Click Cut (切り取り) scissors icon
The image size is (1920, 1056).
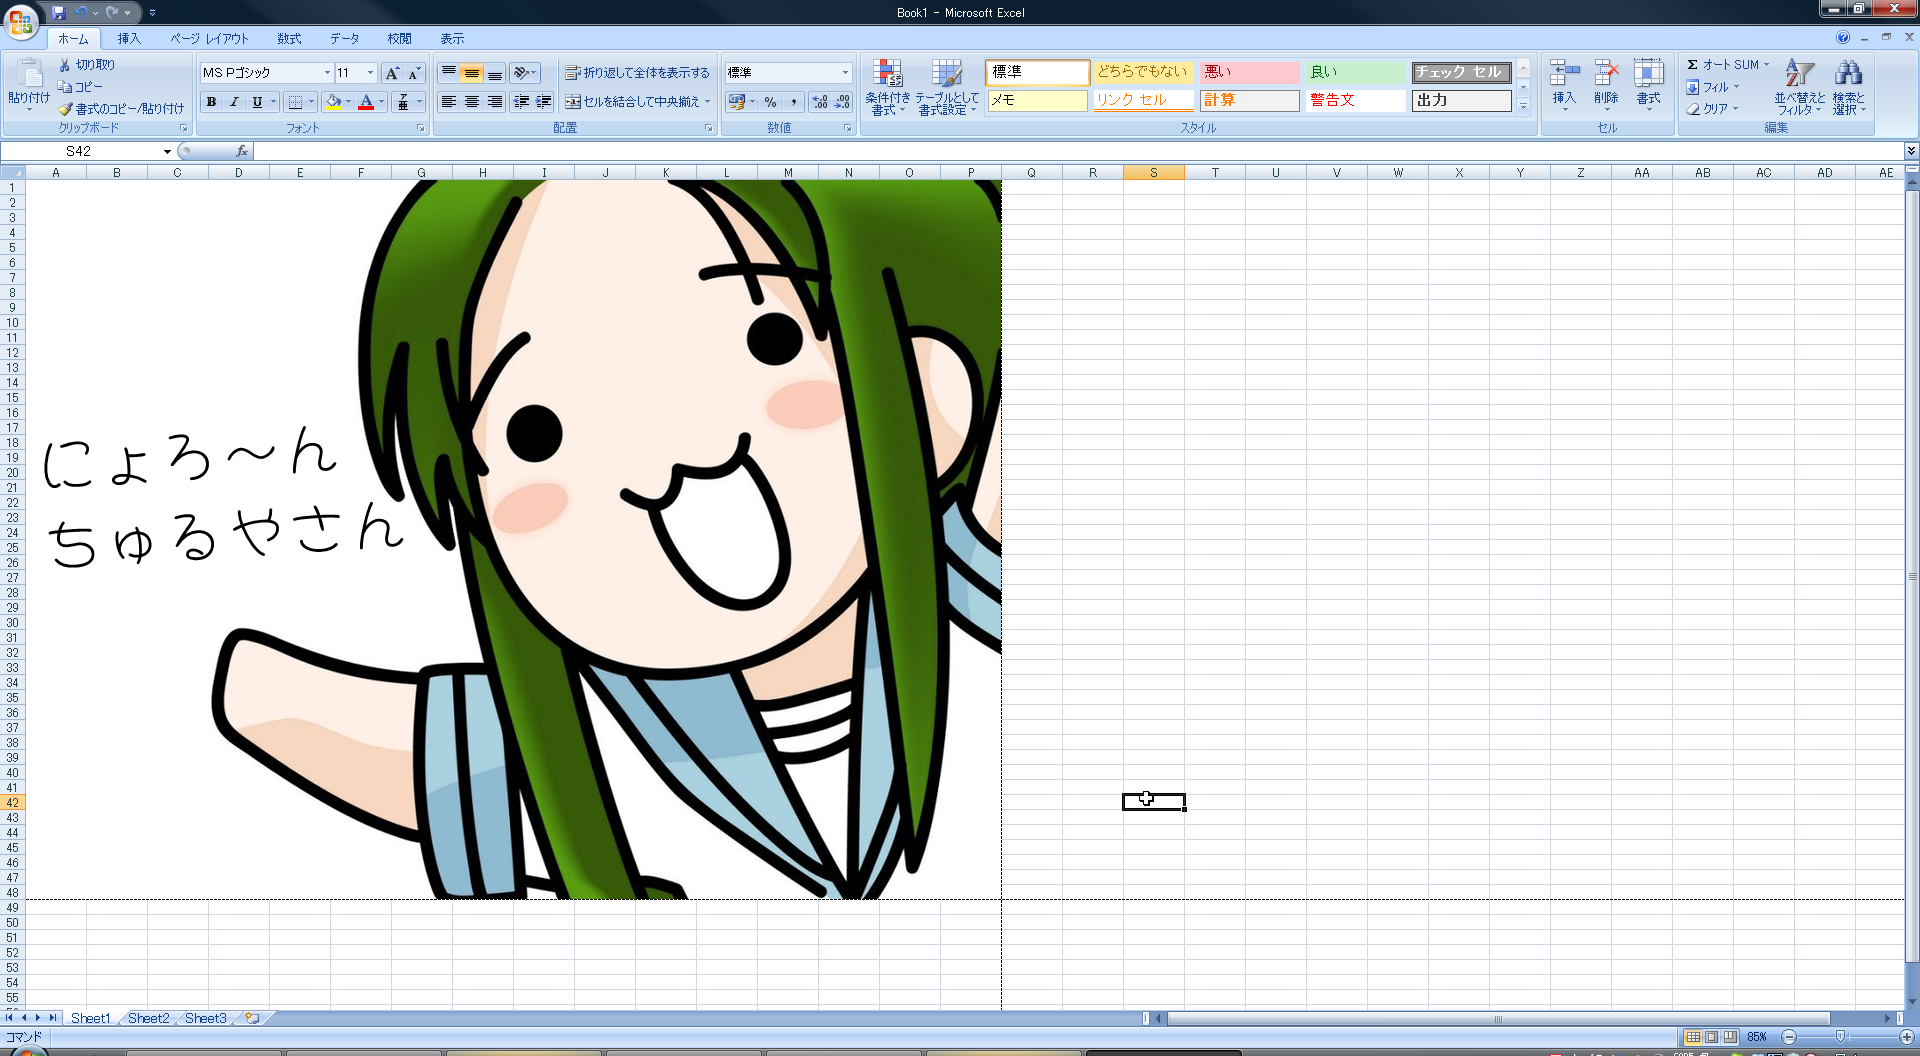65,64
